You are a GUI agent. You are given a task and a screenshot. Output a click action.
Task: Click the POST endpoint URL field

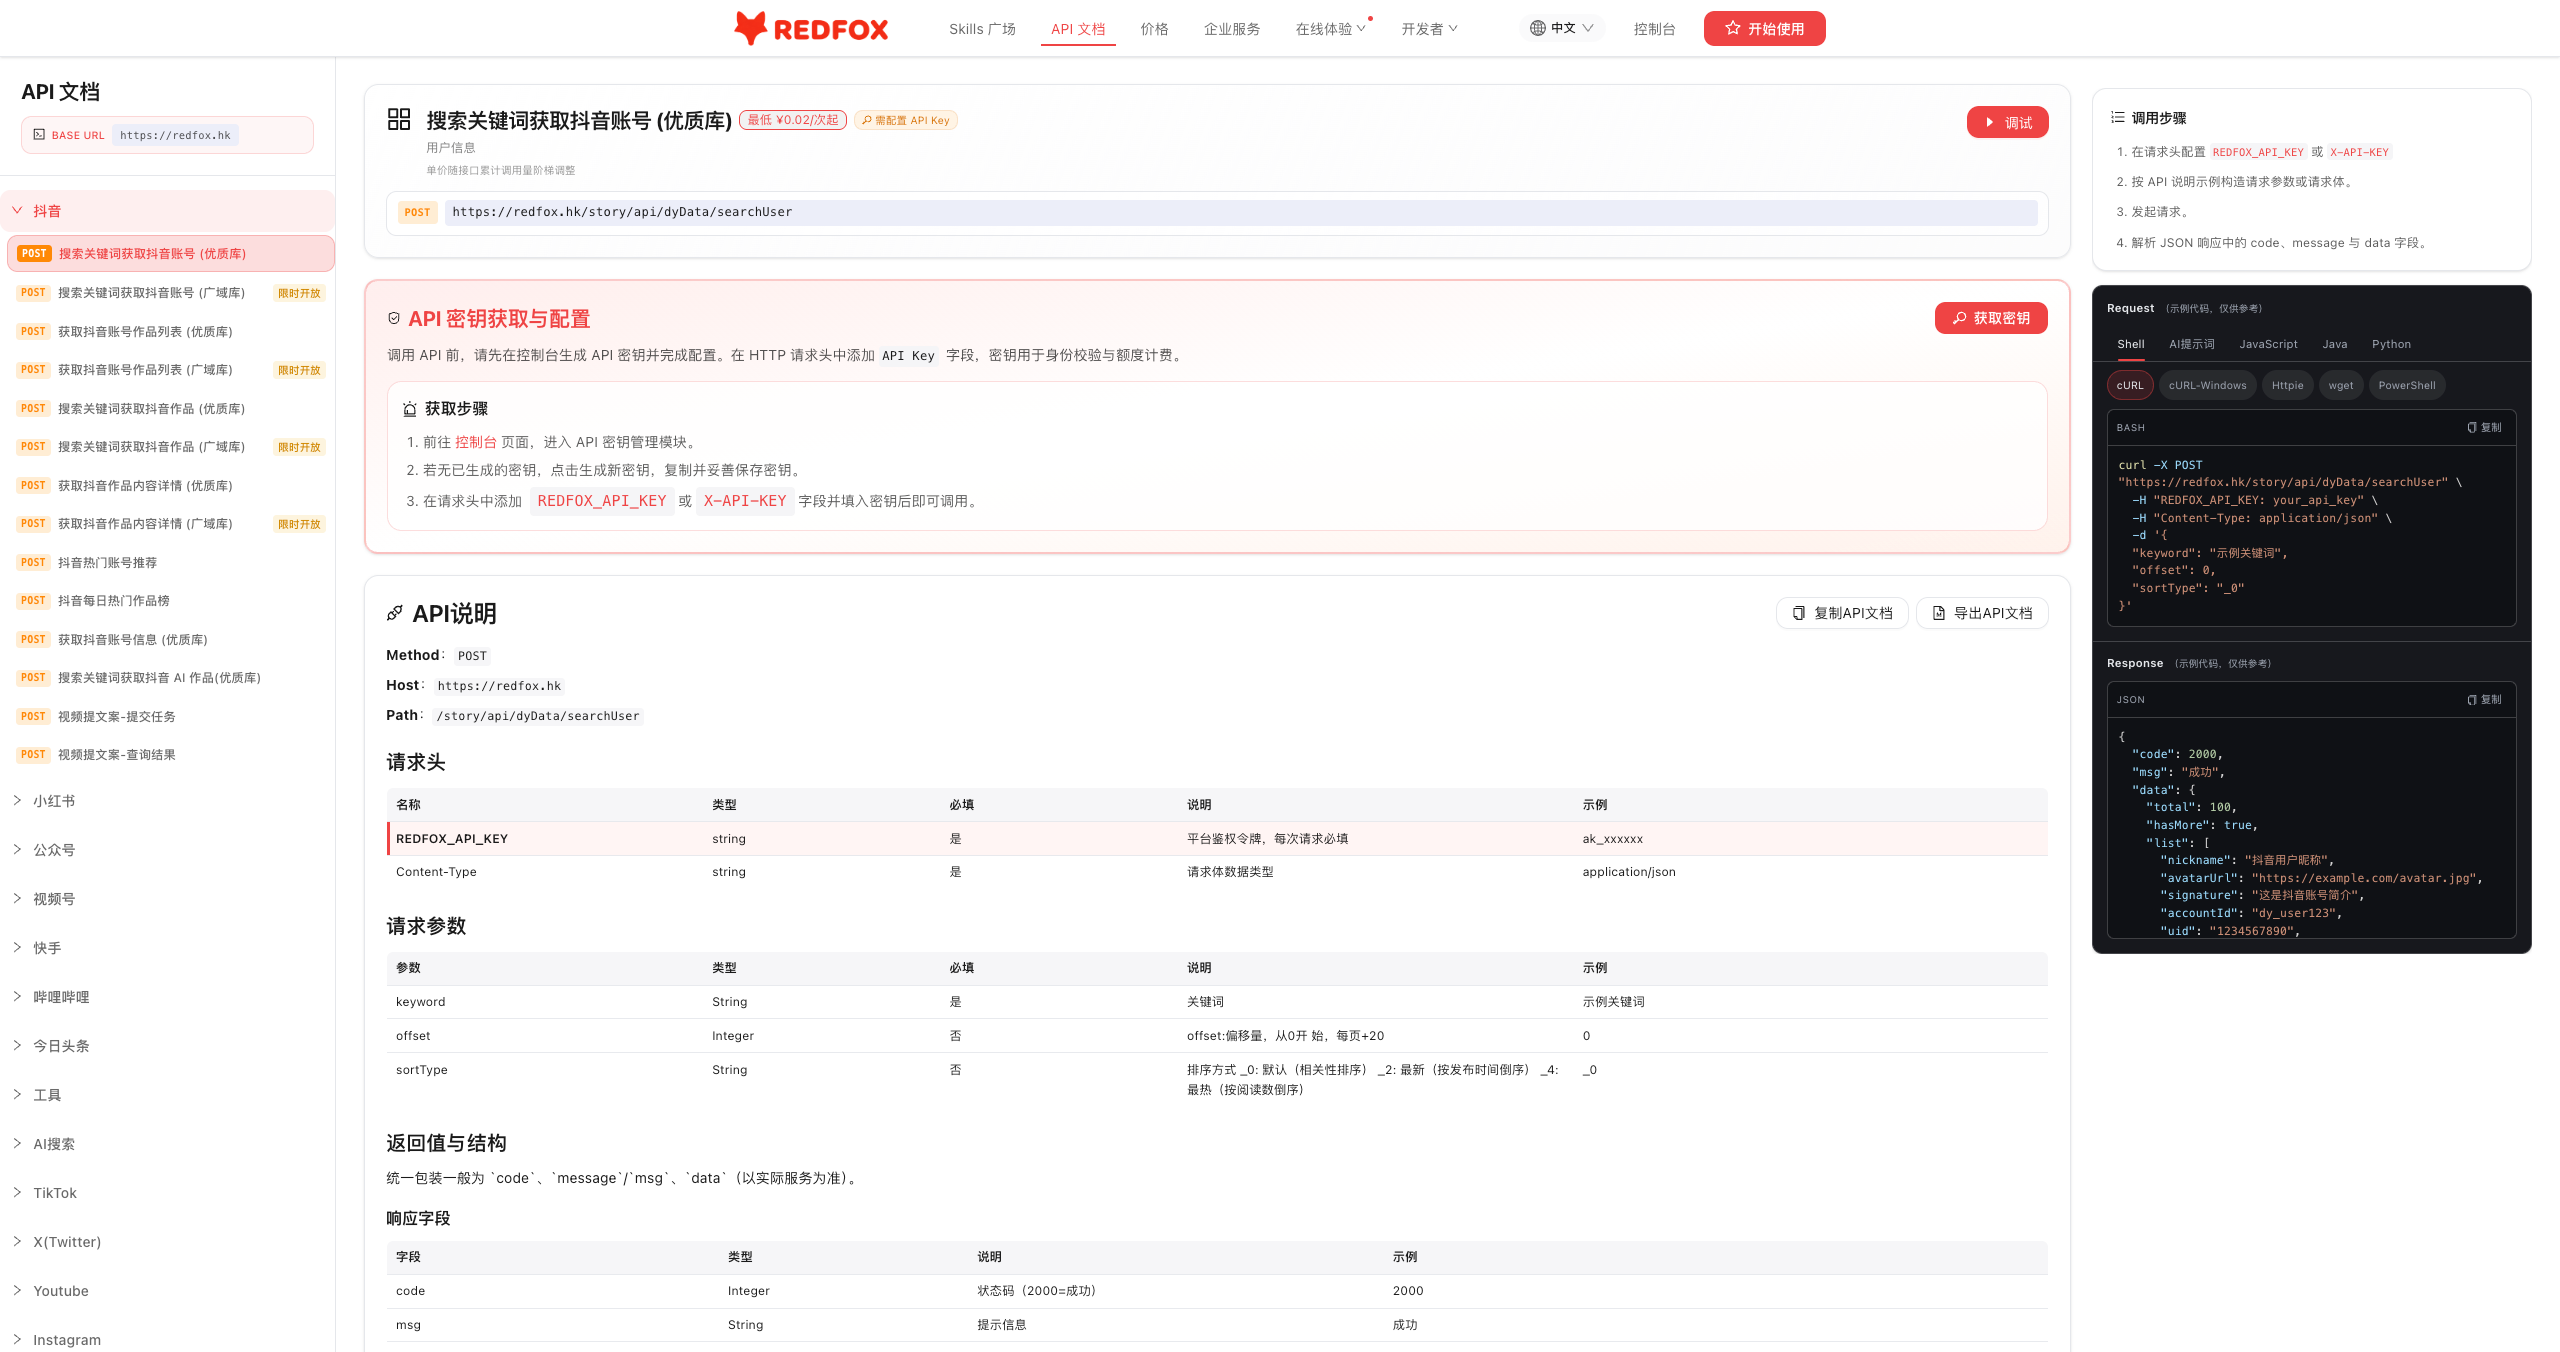coord(1241,212)
